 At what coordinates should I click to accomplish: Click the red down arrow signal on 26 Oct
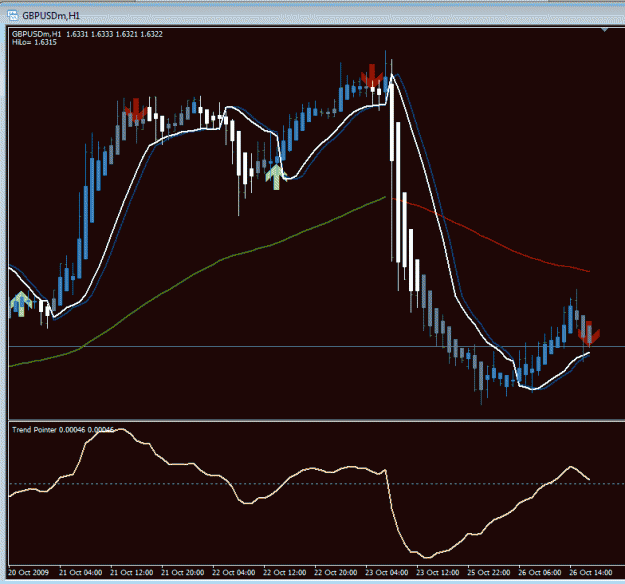589,333
